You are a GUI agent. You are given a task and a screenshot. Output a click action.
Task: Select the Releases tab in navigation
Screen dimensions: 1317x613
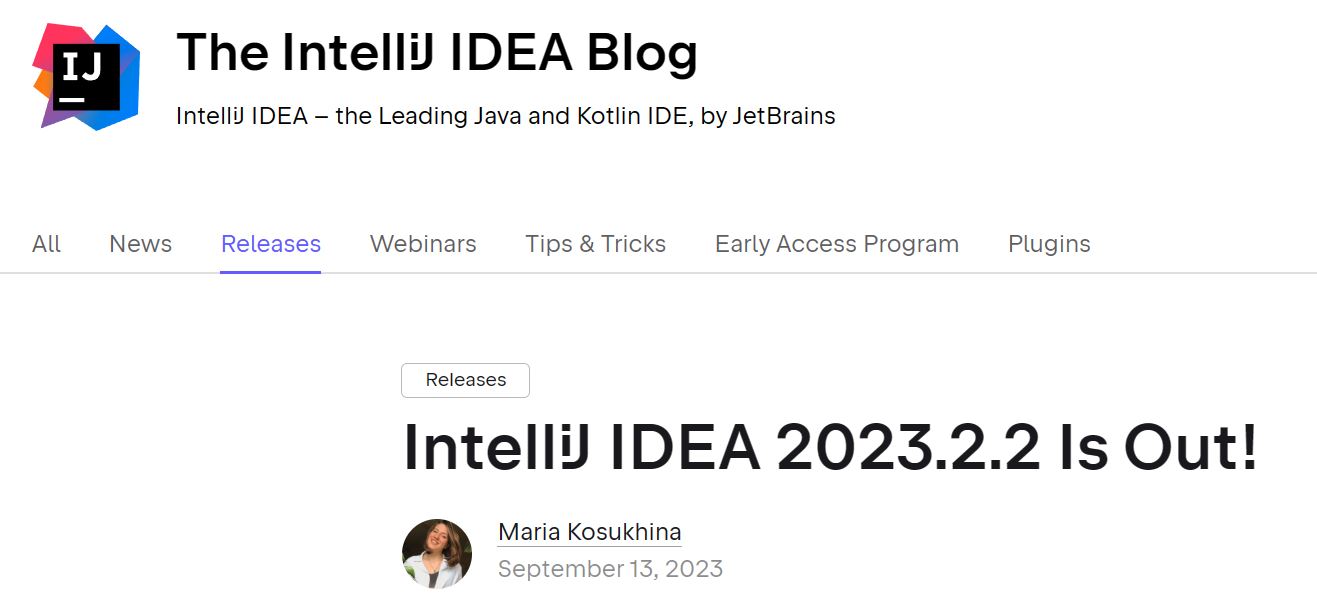pyautogui.click(x=271, y=244)
